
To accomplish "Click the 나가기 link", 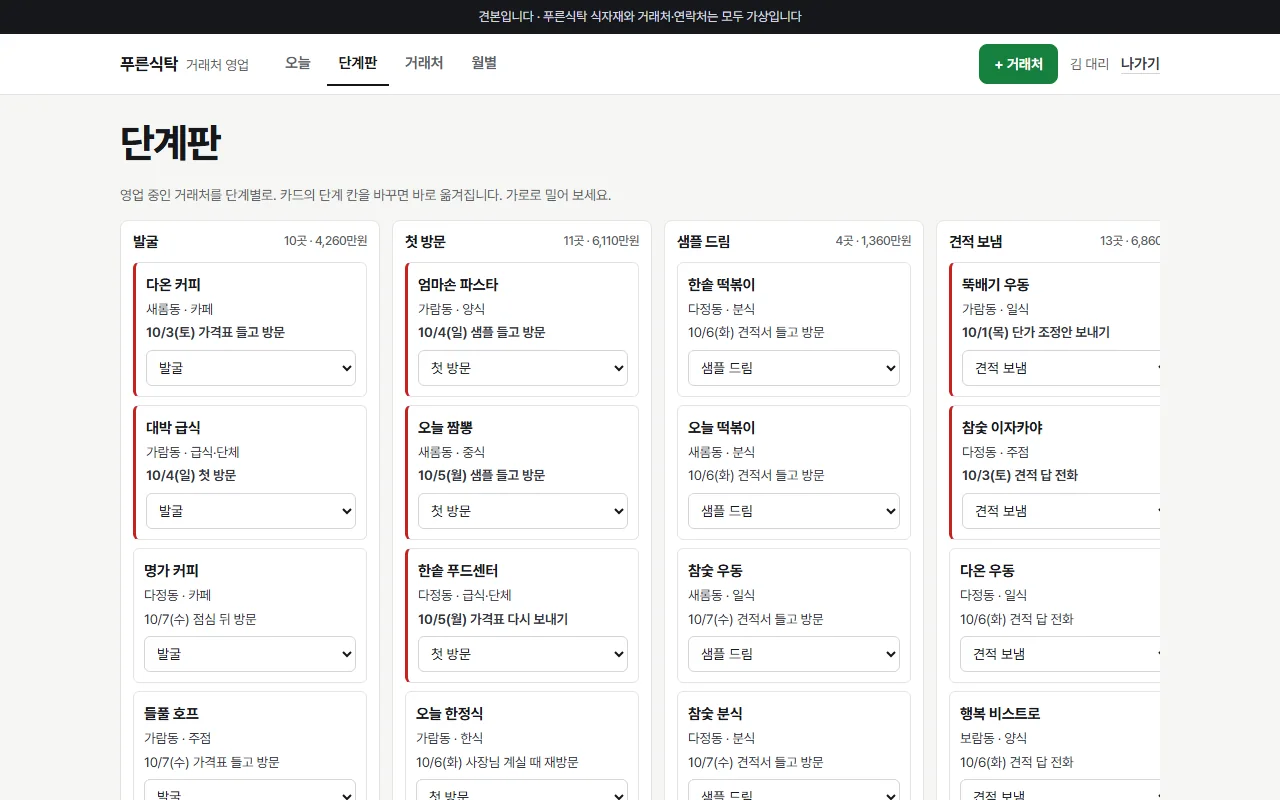I will [1140, 64].
